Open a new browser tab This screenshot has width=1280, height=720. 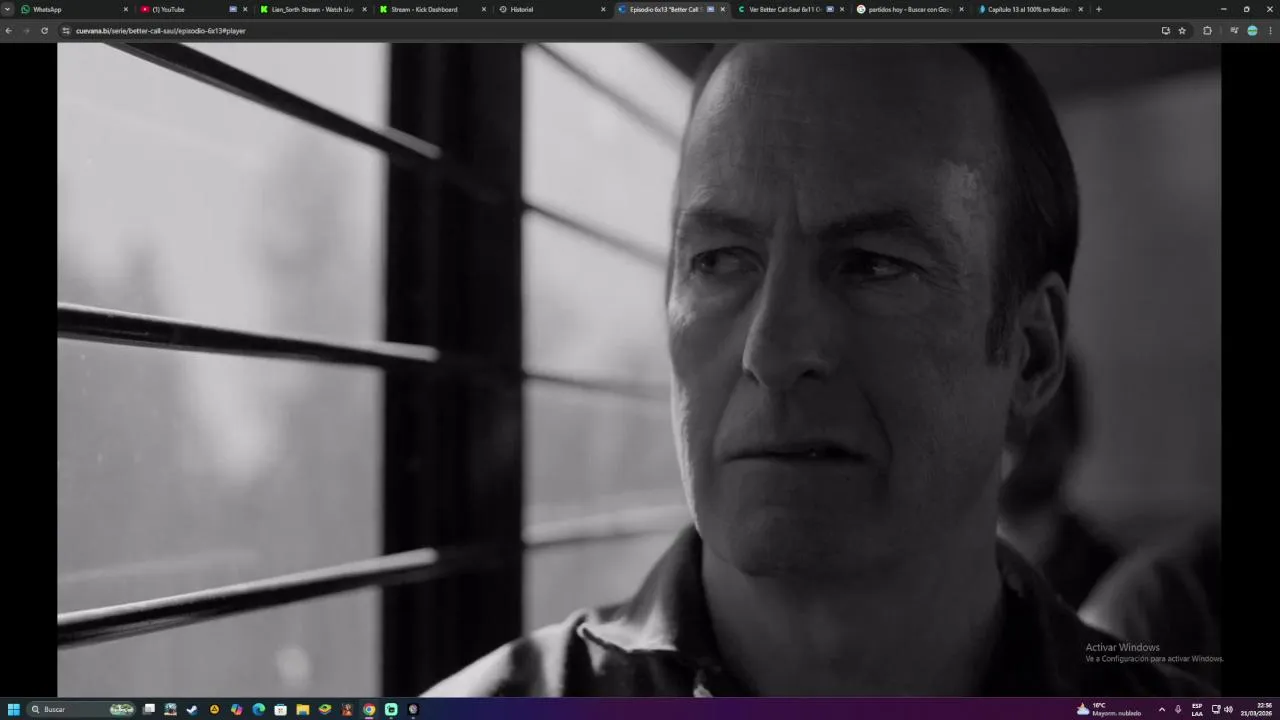[x=1098, y=9]
